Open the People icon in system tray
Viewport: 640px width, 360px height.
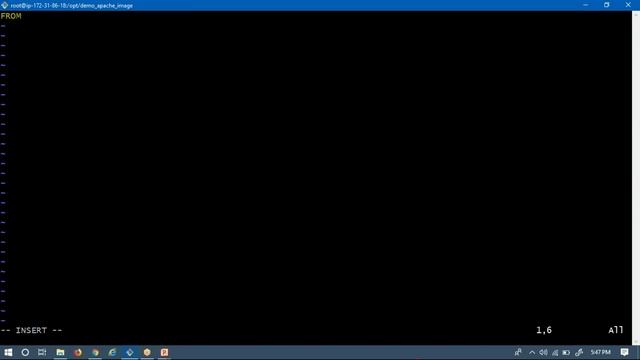coord(518,352)
